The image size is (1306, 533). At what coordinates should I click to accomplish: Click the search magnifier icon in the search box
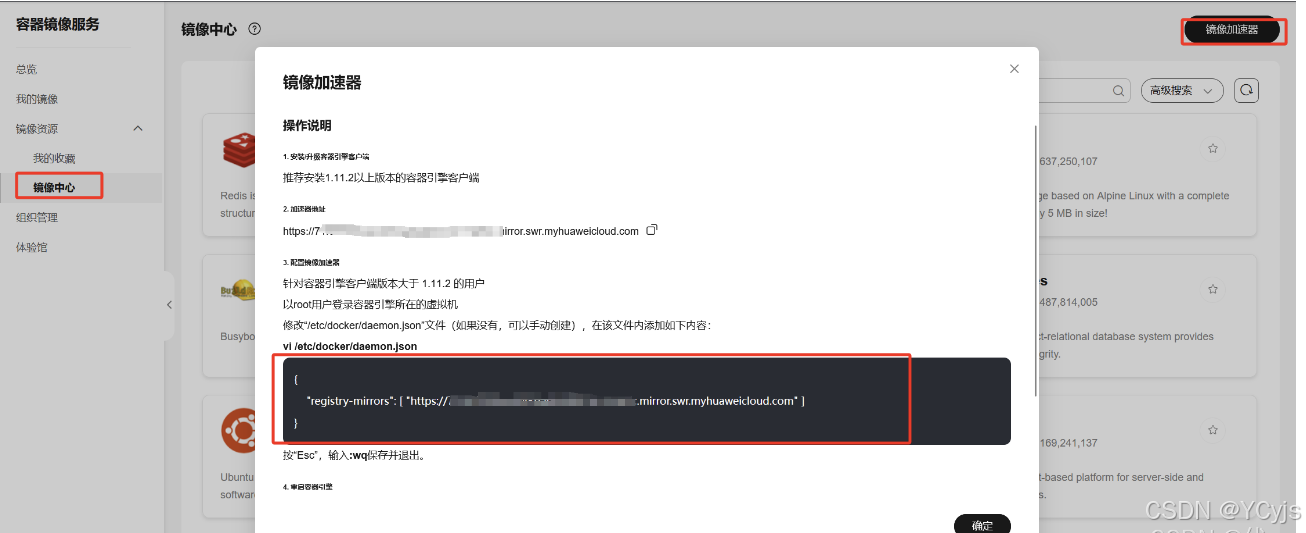coord(1119,91)
